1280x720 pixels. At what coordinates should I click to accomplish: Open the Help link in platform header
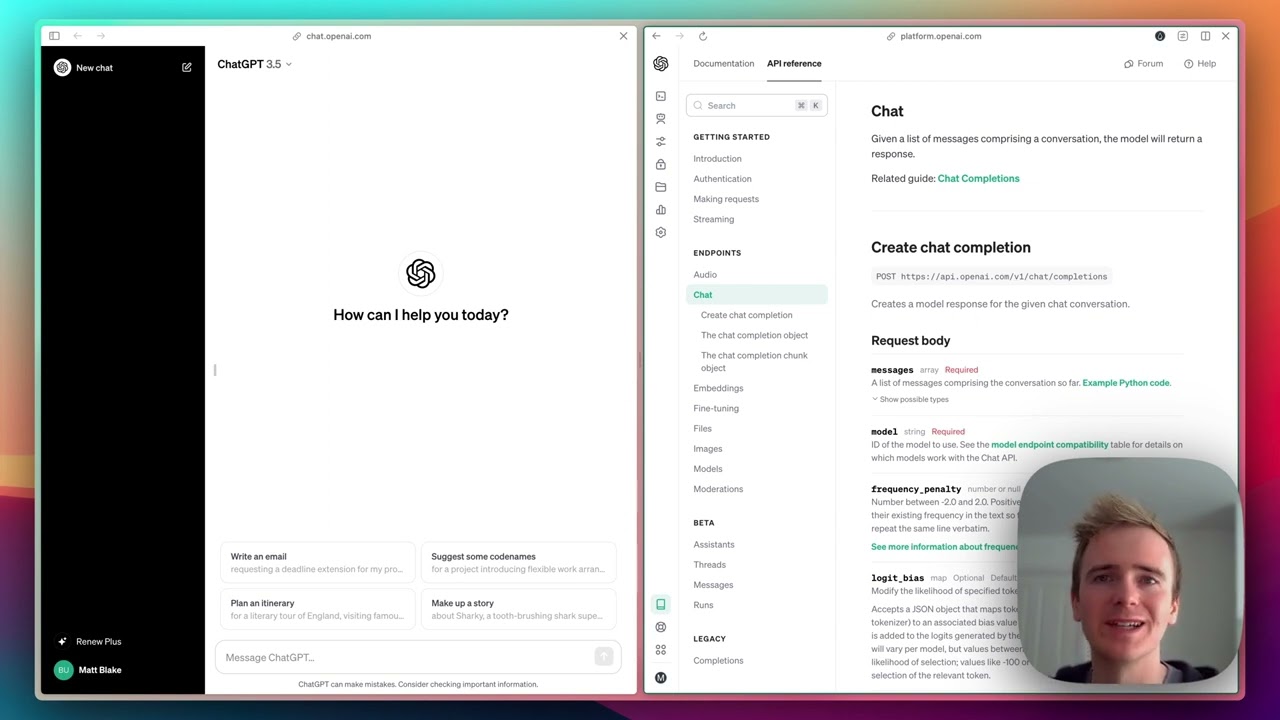(x=1200, y=64)
